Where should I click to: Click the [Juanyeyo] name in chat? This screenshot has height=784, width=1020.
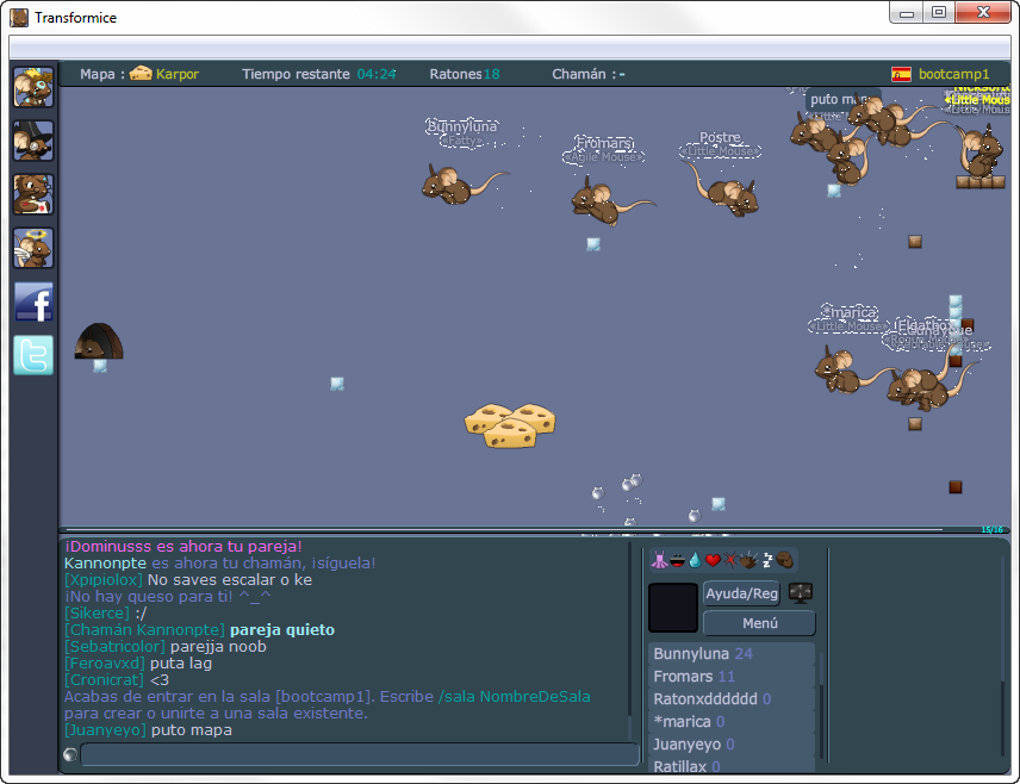(105, 730)
